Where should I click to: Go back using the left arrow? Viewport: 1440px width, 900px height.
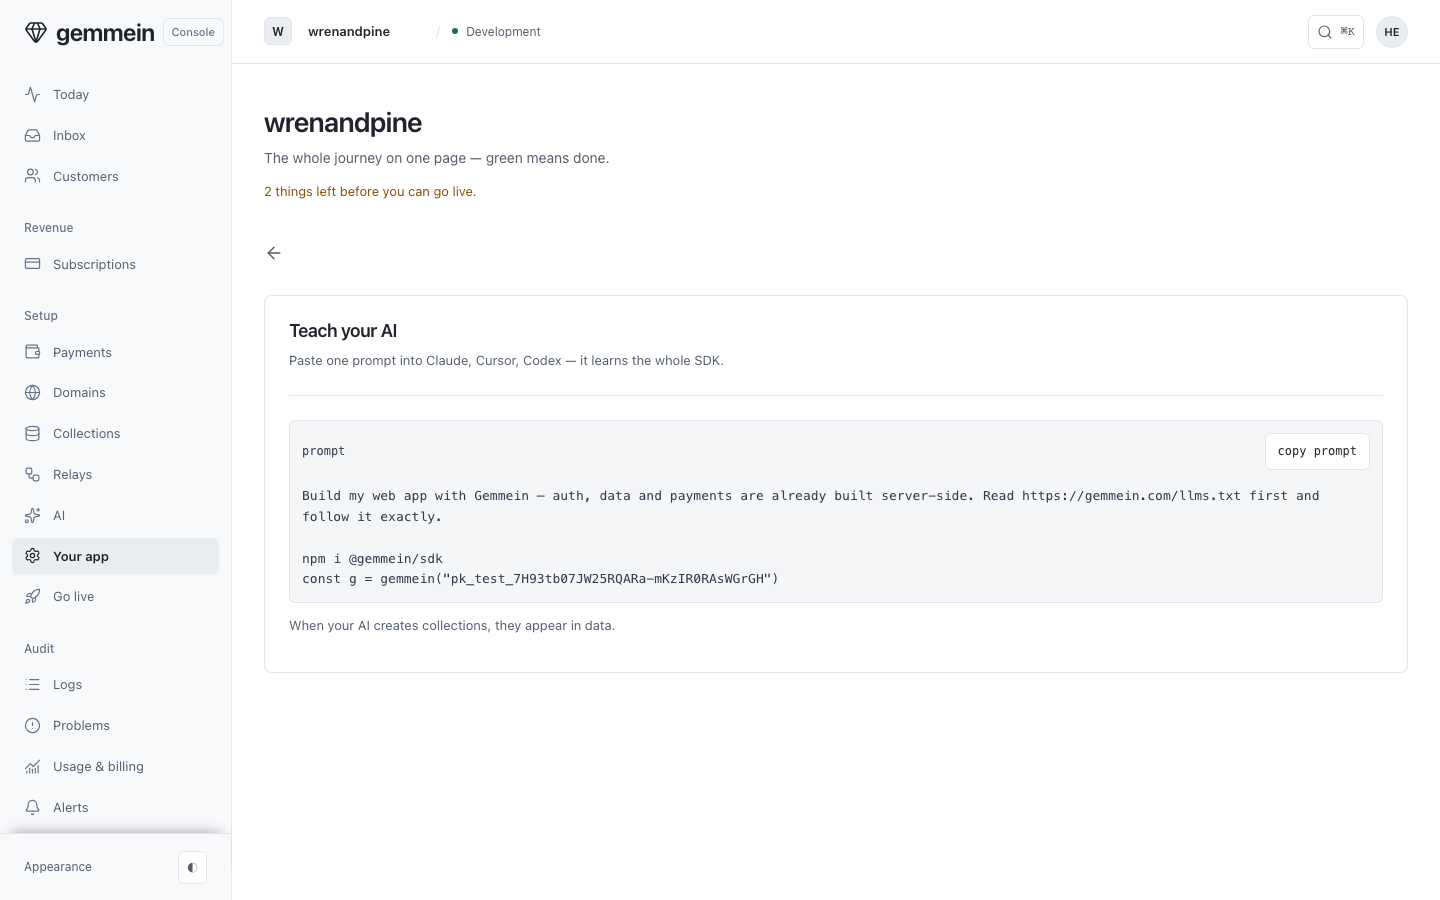pos(274,253)
